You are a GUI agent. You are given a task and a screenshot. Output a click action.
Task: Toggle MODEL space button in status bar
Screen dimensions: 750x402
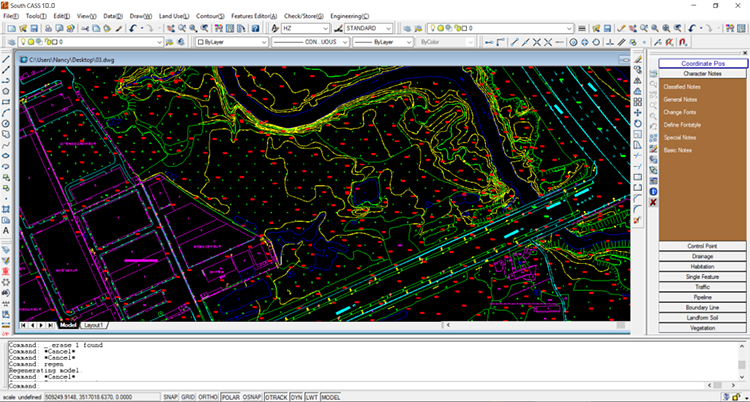(x=331, y=397)
